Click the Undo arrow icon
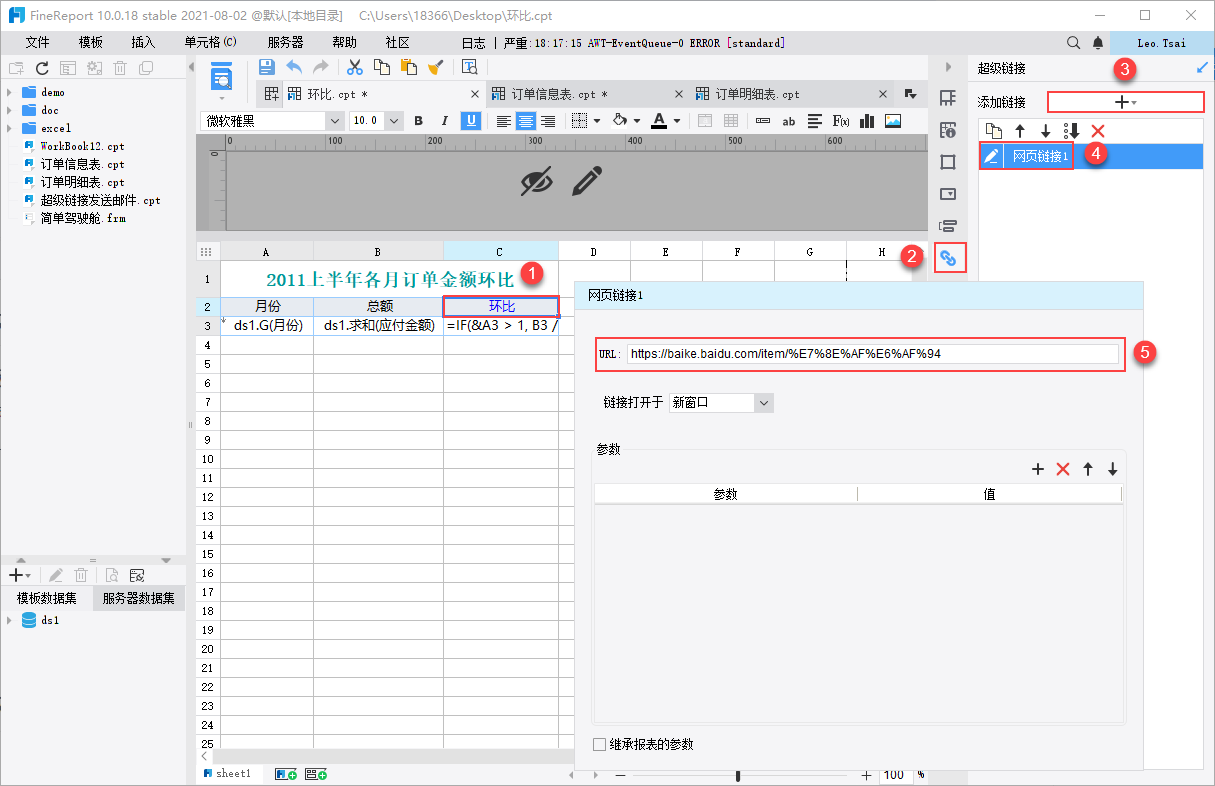This screenshot has width=1215, height=786. [x=294, y=67]
